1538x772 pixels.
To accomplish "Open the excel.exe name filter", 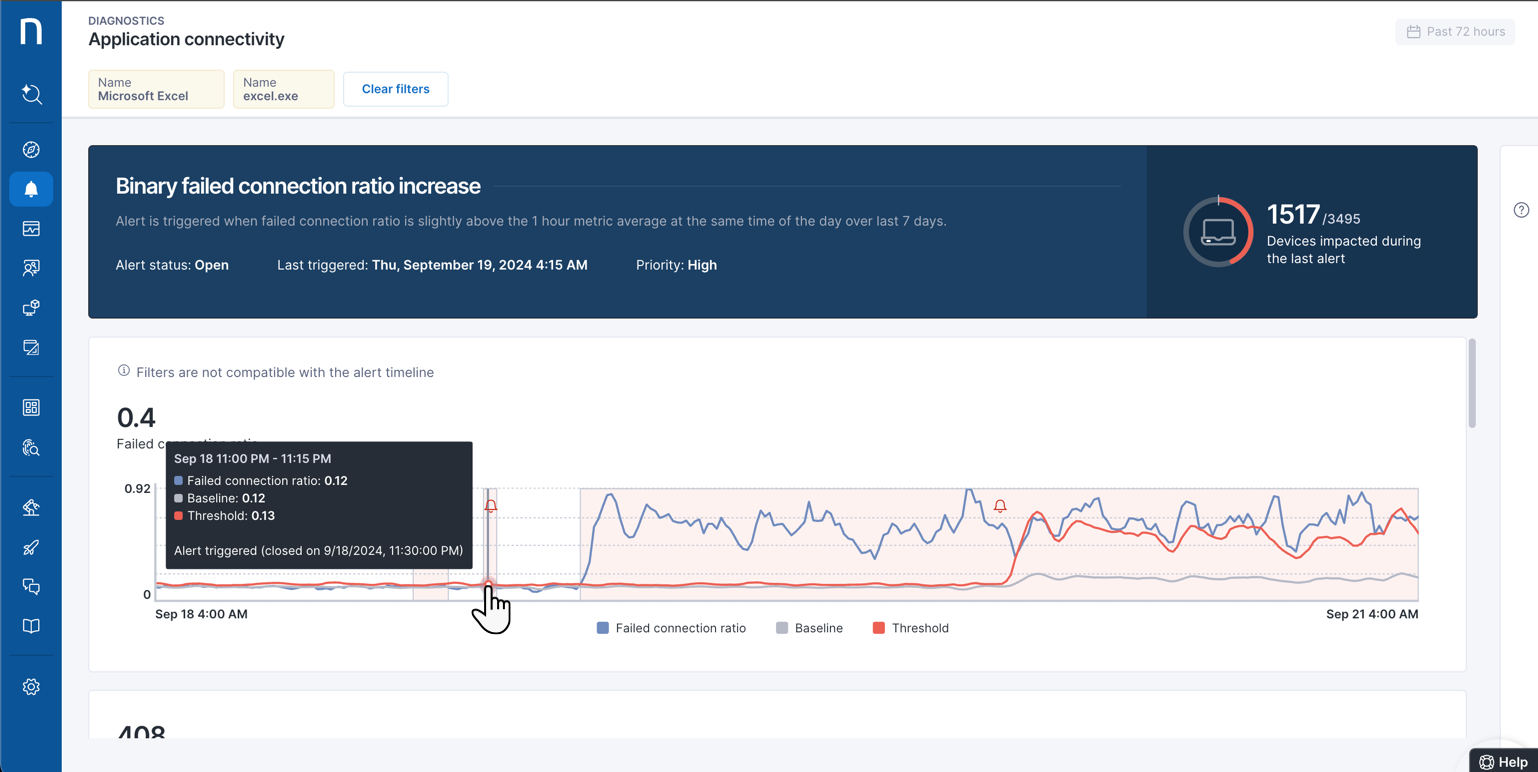I will 284,89.
